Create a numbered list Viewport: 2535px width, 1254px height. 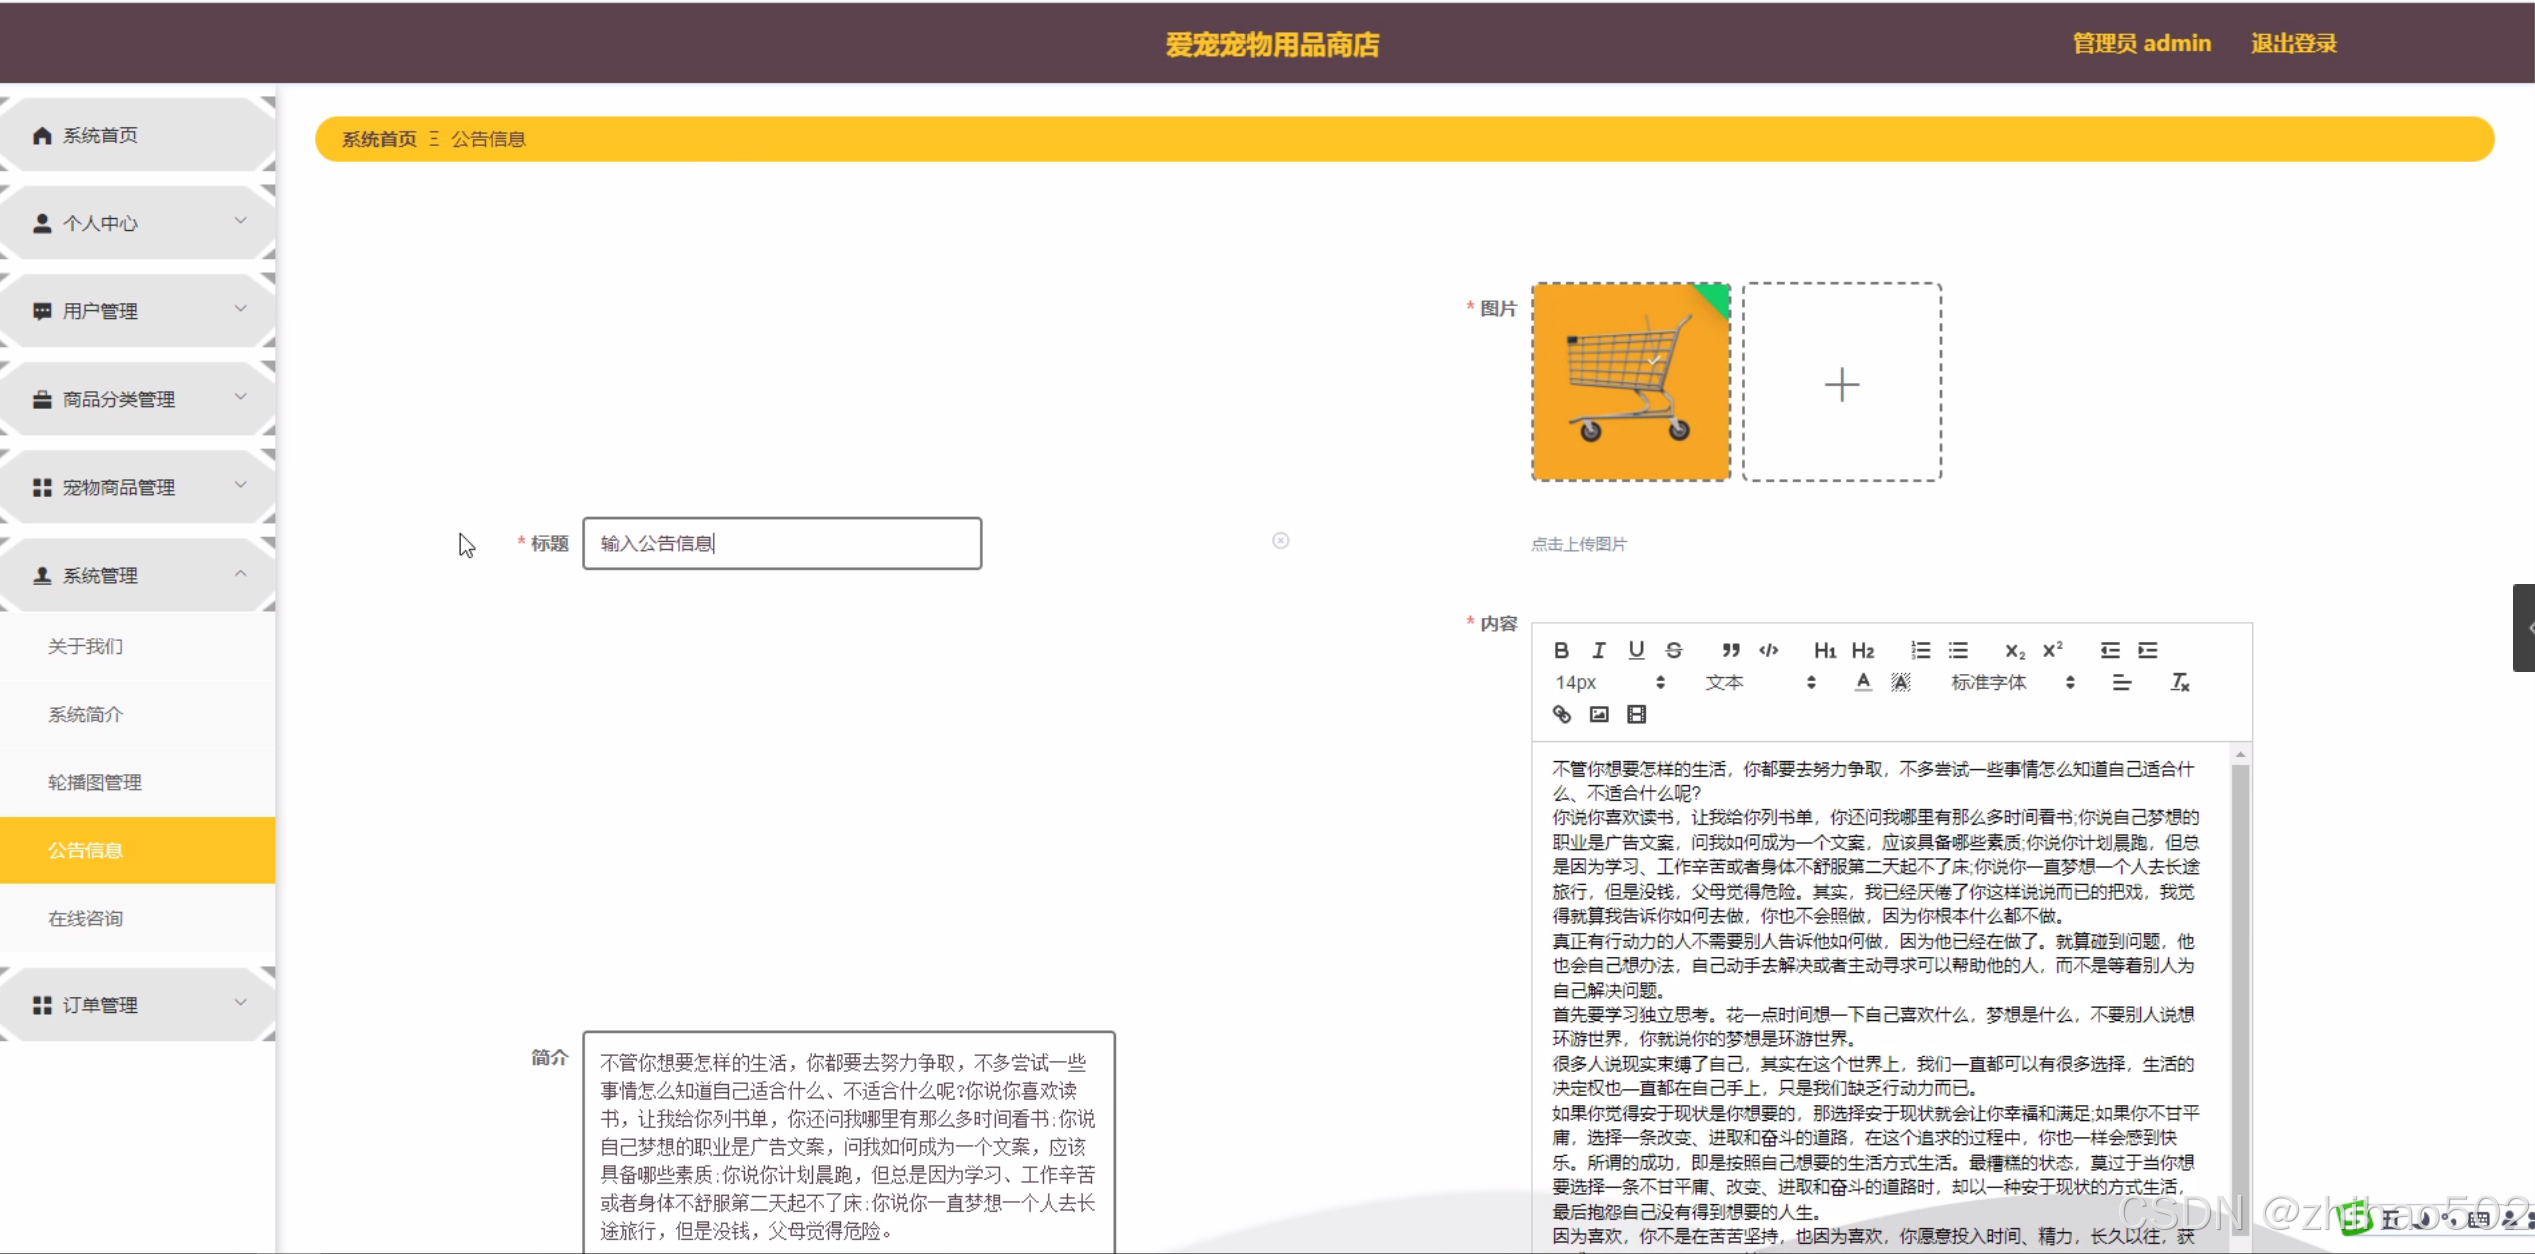(1920, 650)
